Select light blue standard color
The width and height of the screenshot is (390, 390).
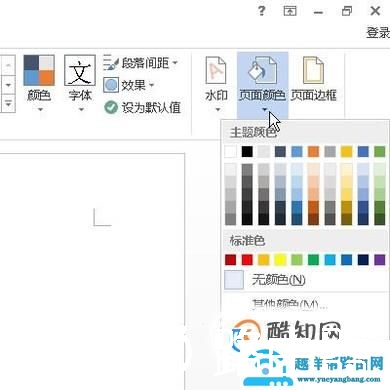[330, 260]
